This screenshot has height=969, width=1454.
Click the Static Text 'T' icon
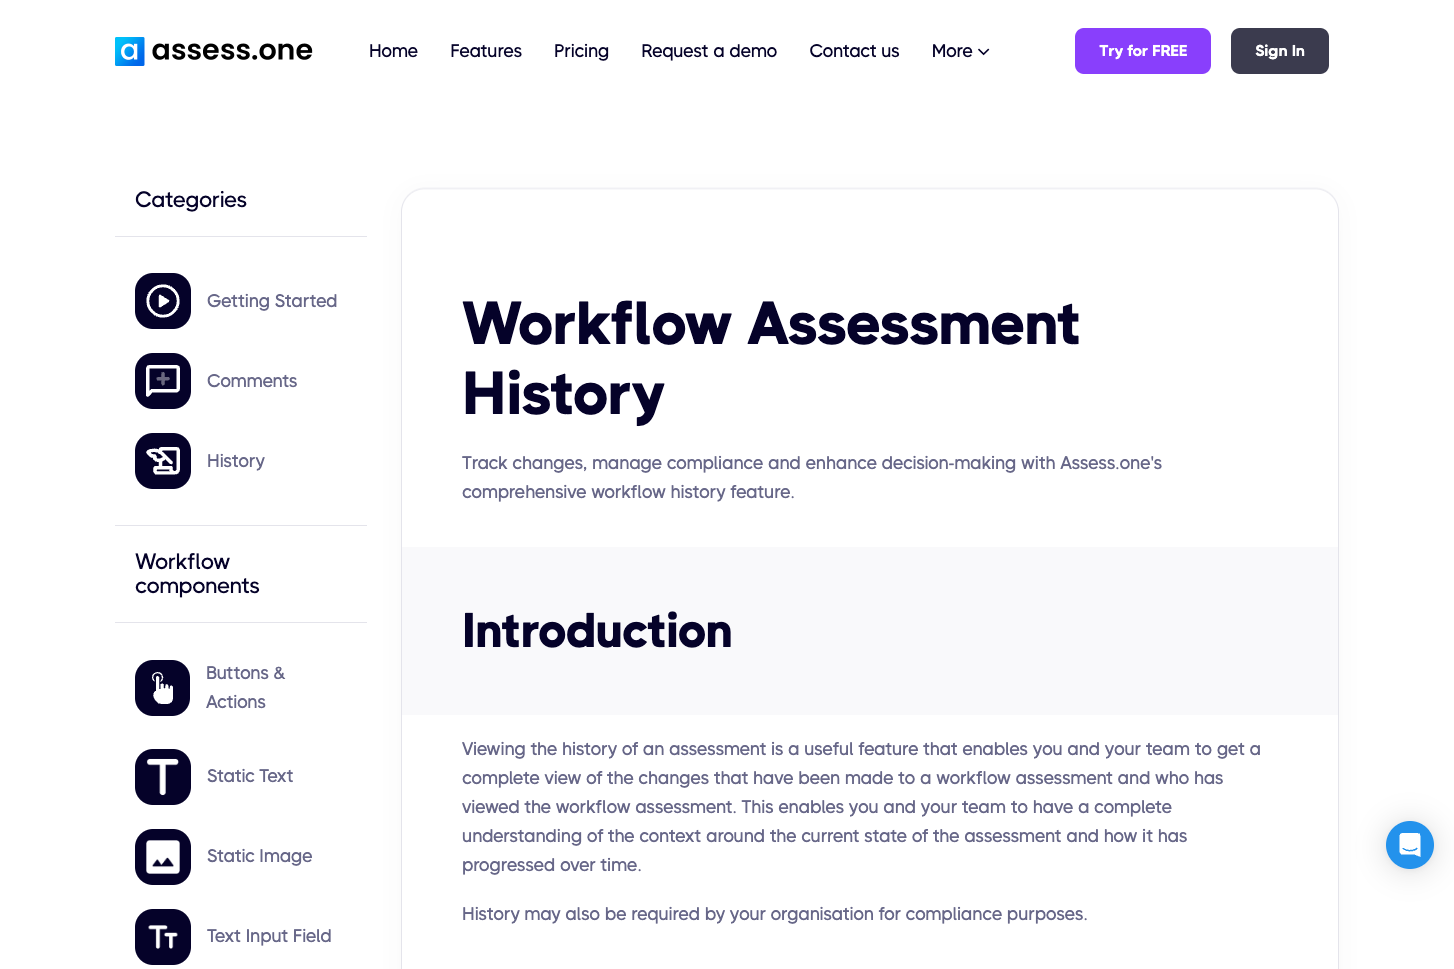pos(163,777)
